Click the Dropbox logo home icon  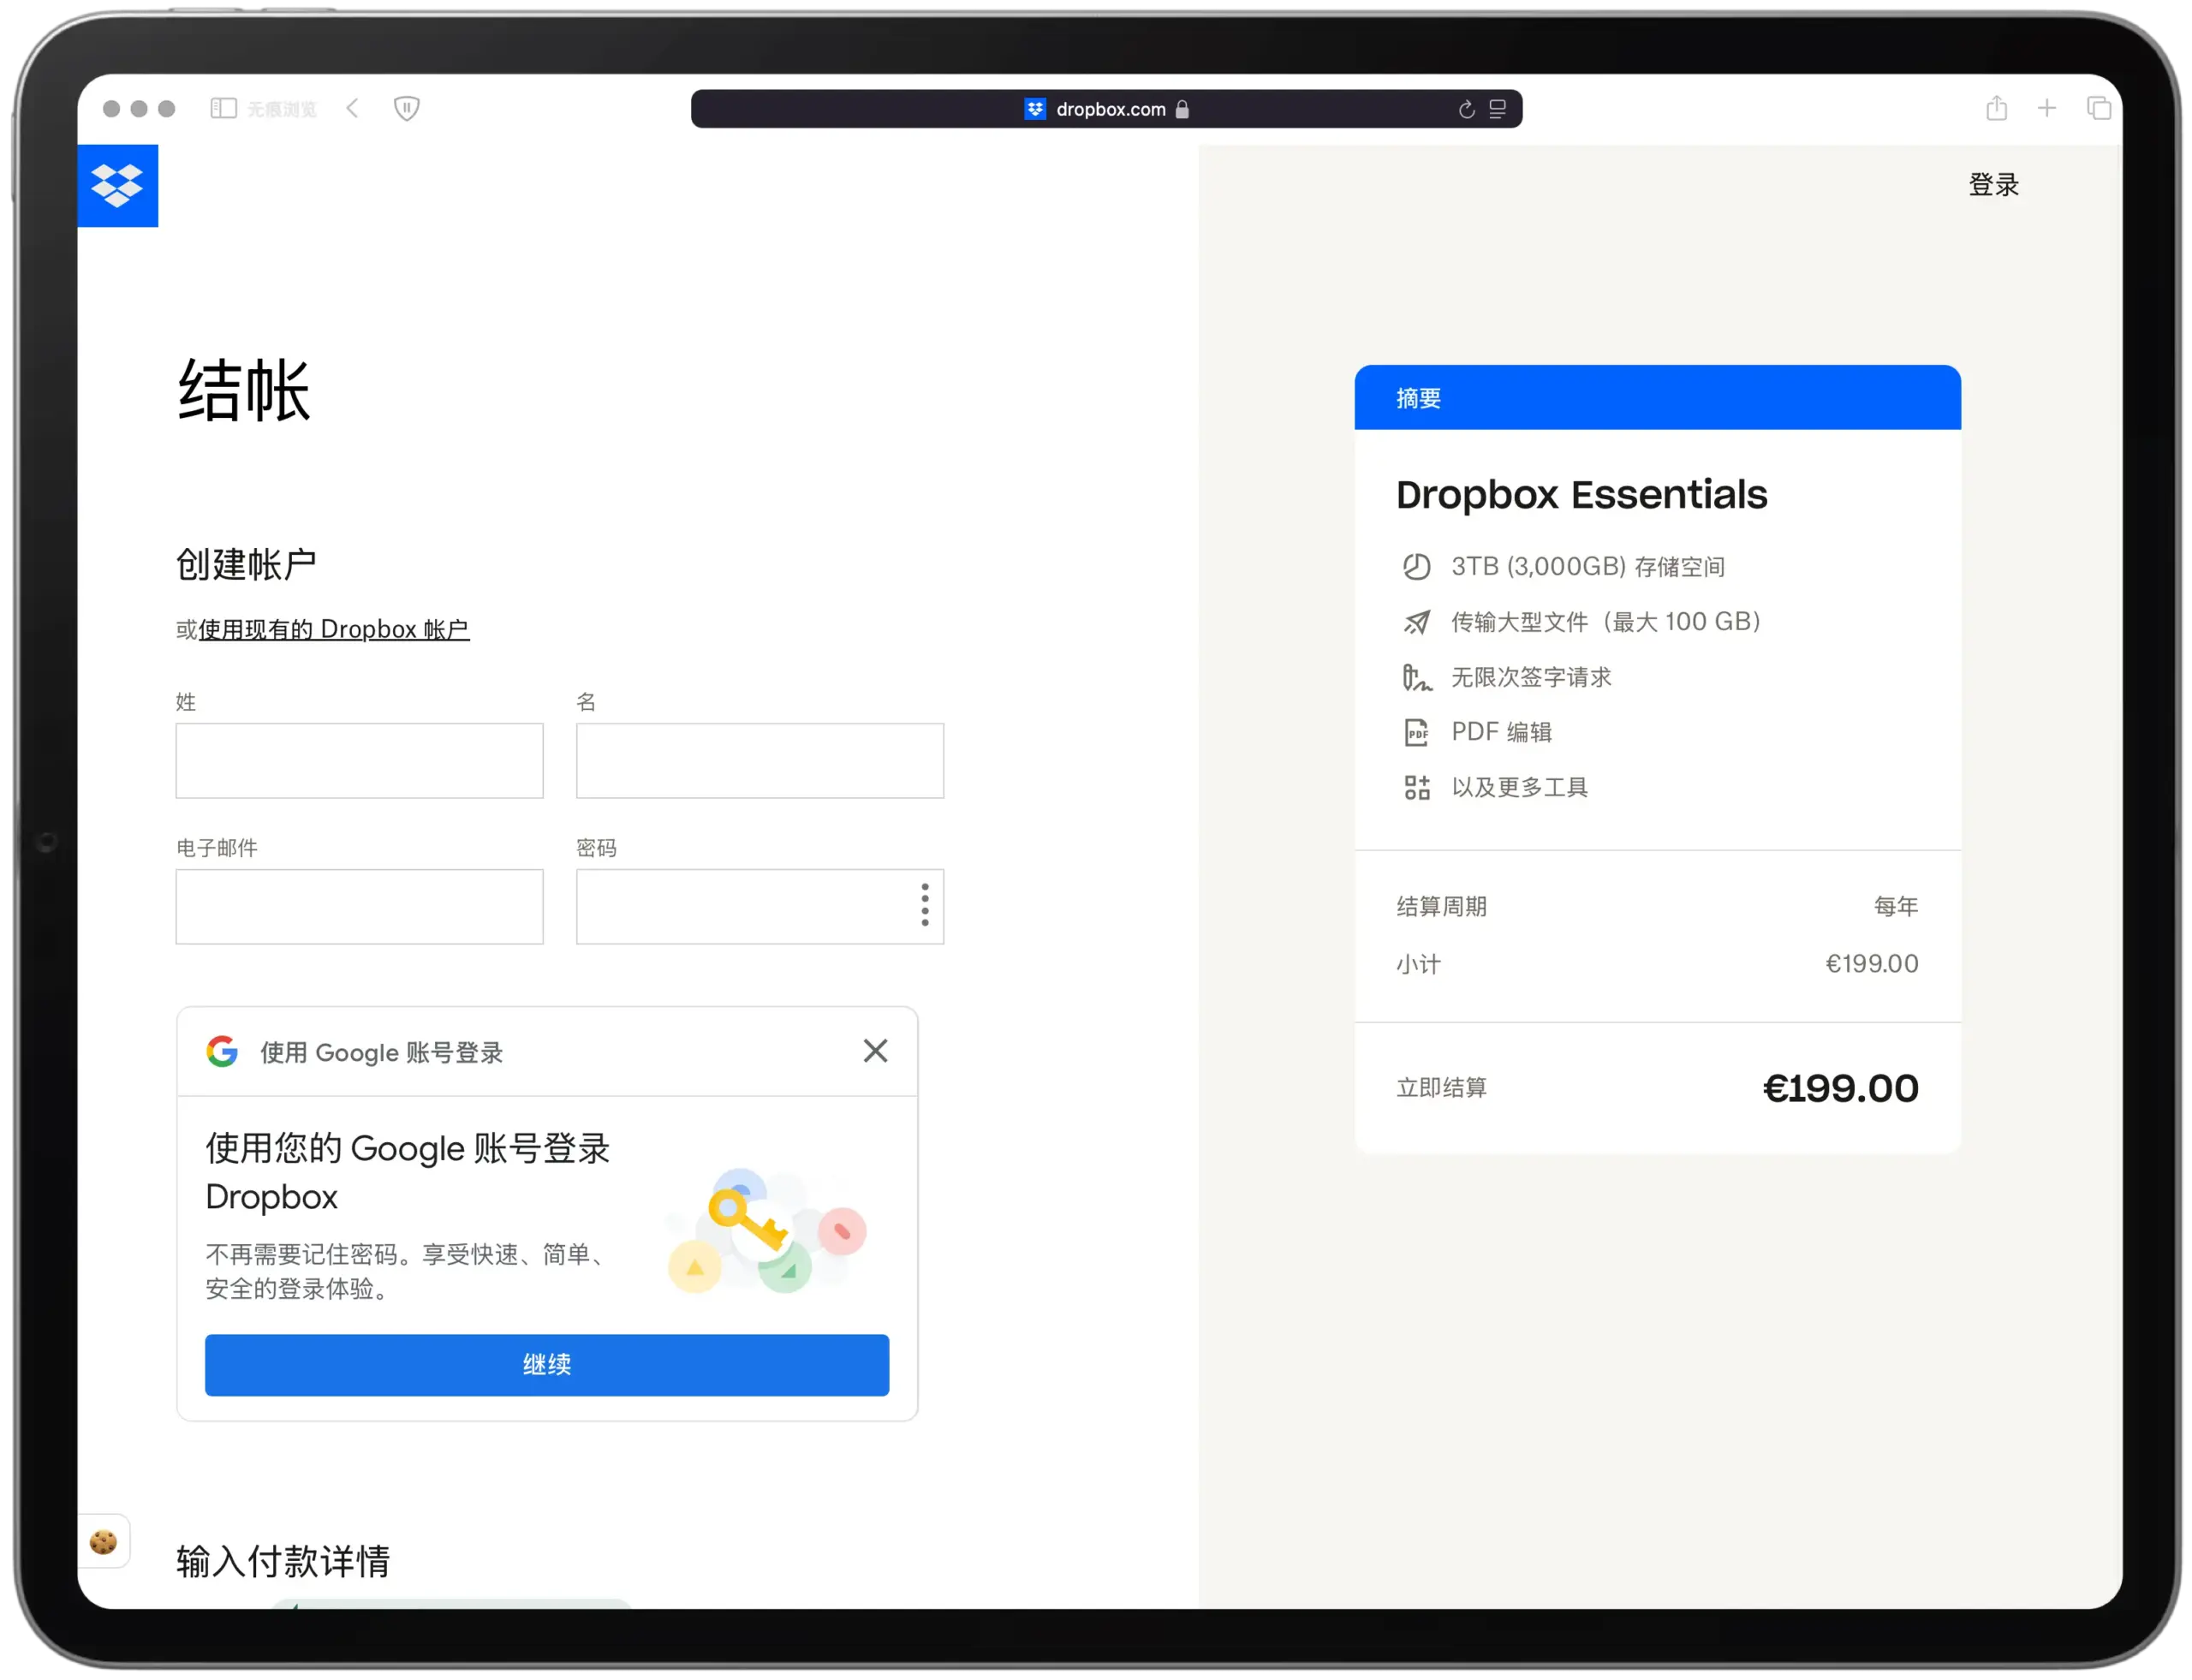tap(117, 185)
